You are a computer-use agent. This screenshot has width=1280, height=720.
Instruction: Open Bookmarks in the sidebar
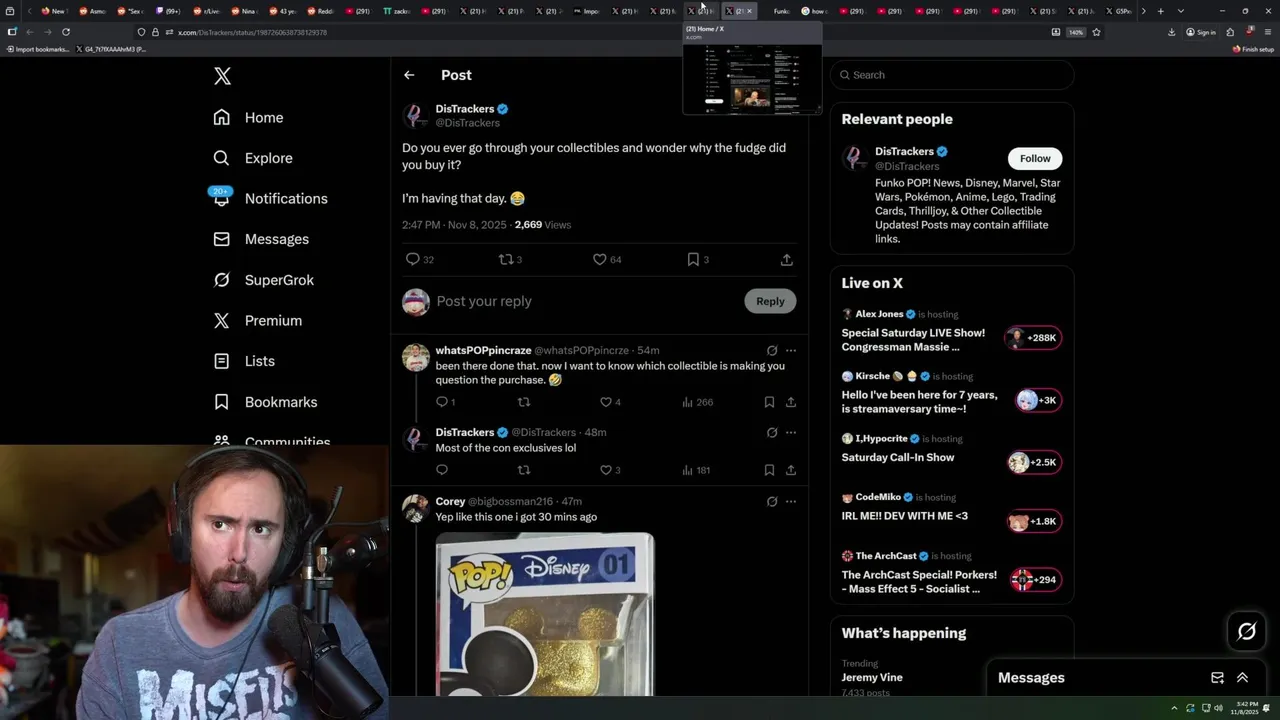click(x=265, y=402)
